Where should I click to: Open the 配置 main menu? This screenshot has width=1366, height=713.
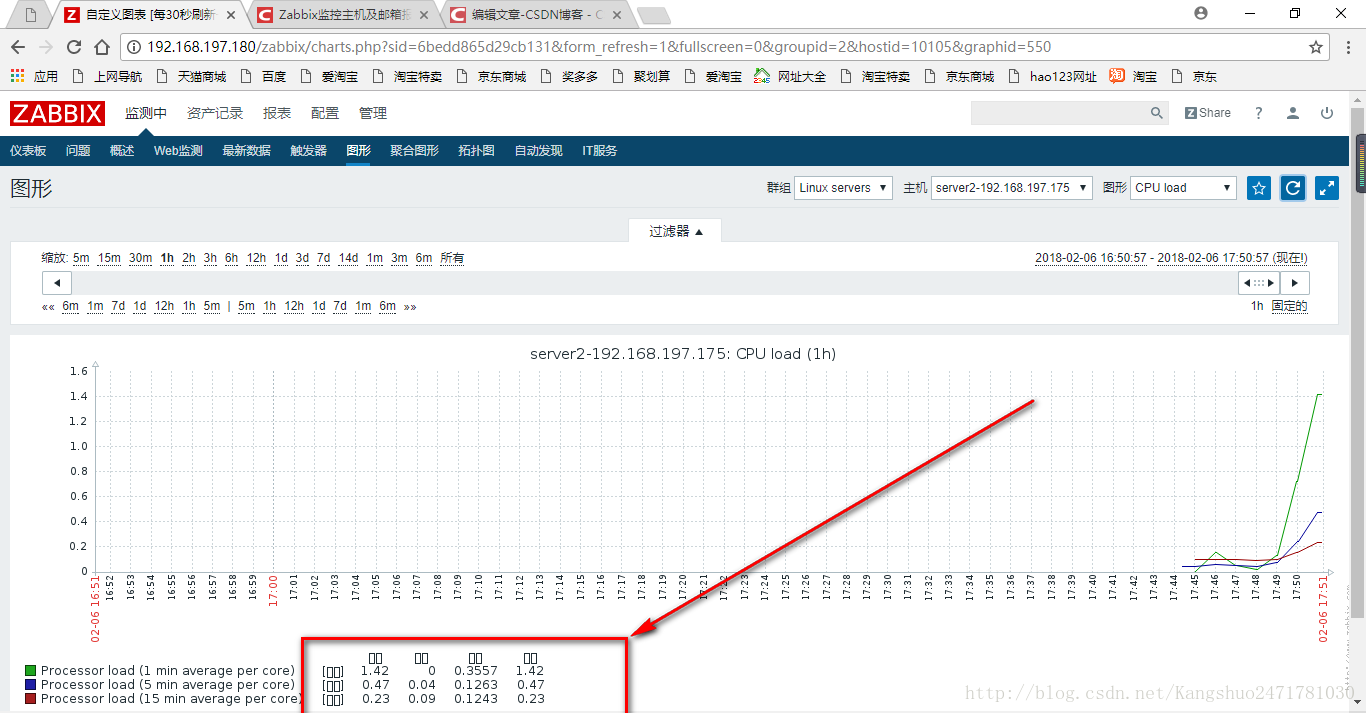[325, 113]
